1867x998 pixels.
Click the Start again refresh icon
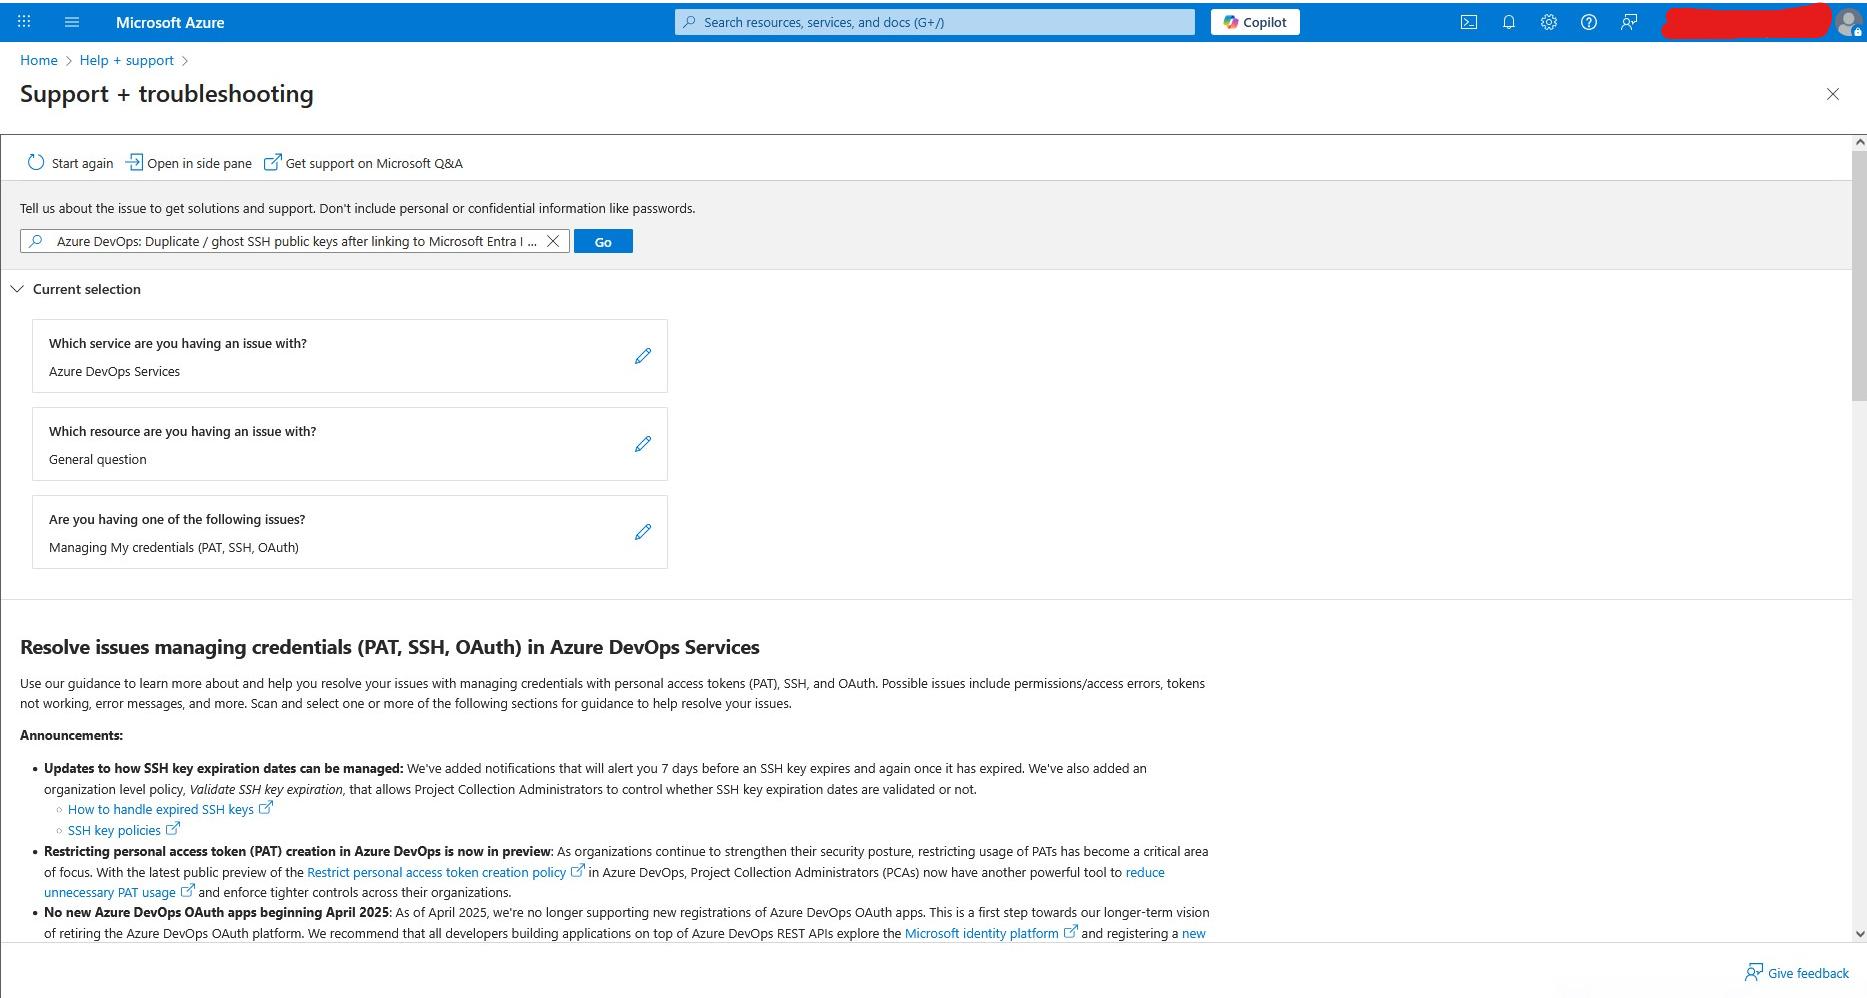pyautogui.click(x=36, y=163)
